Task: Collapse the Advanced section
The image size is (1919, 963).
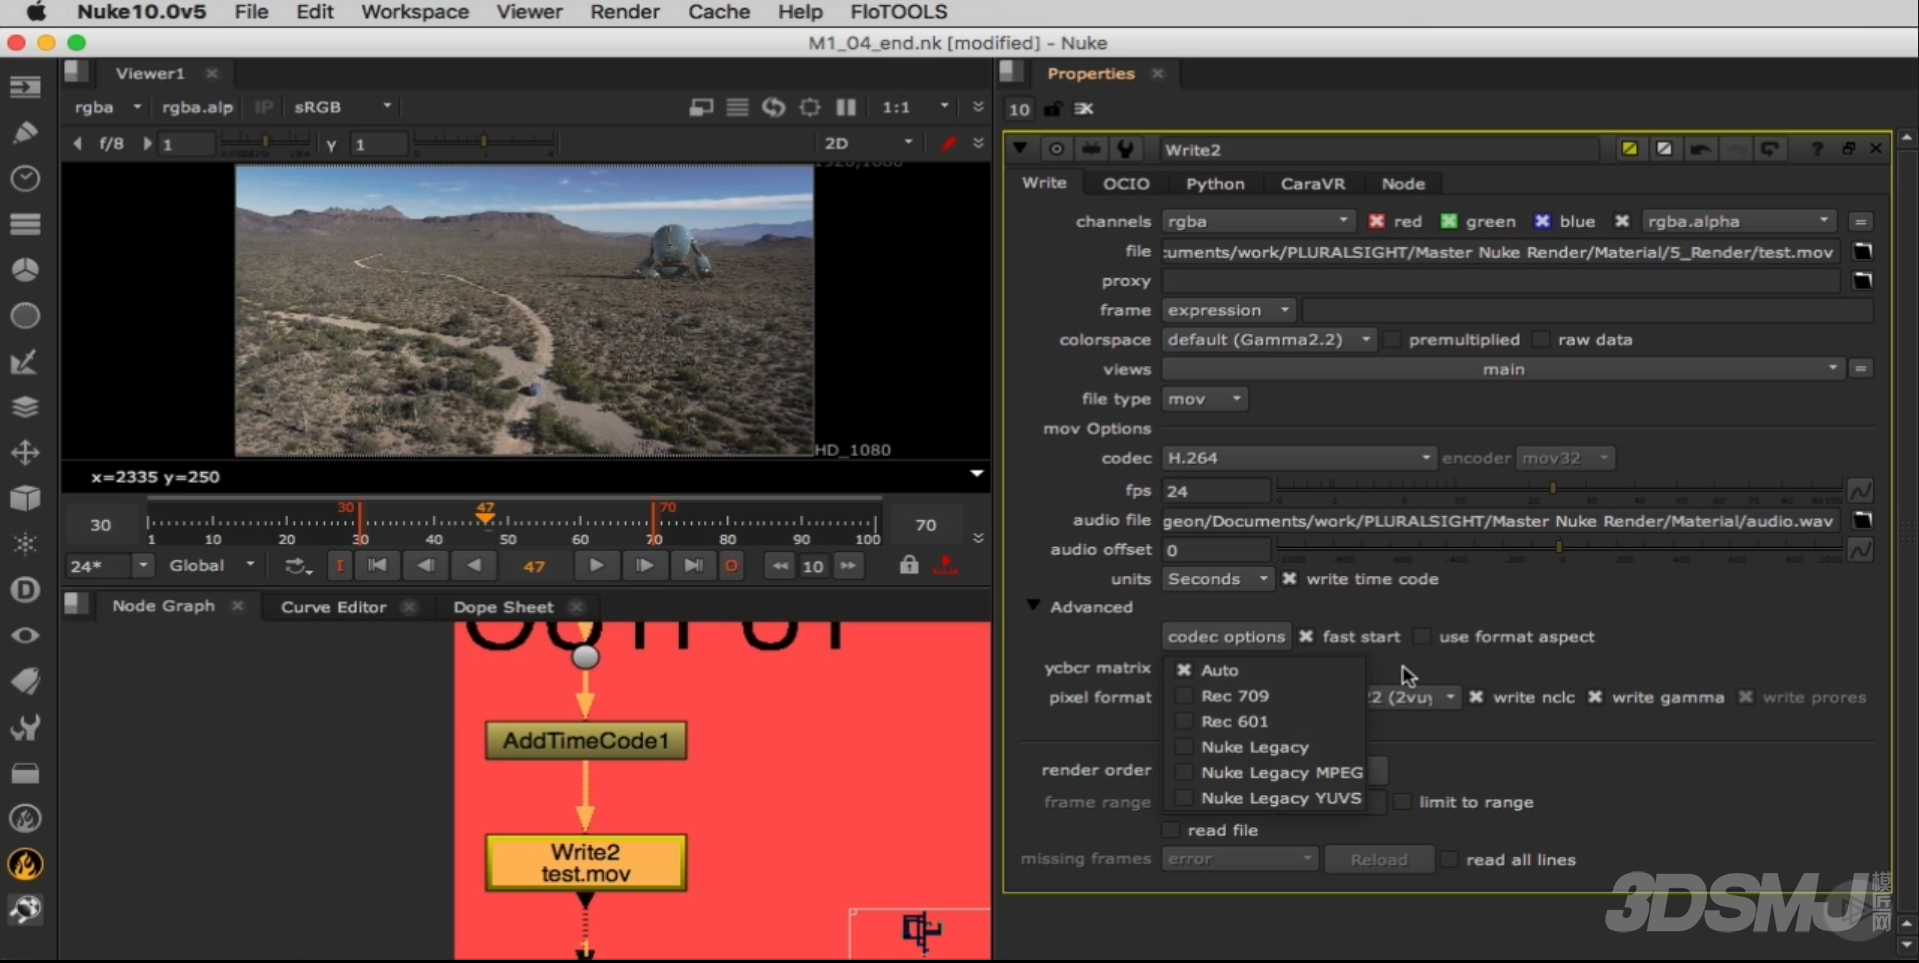Action: coord(1033,606)
